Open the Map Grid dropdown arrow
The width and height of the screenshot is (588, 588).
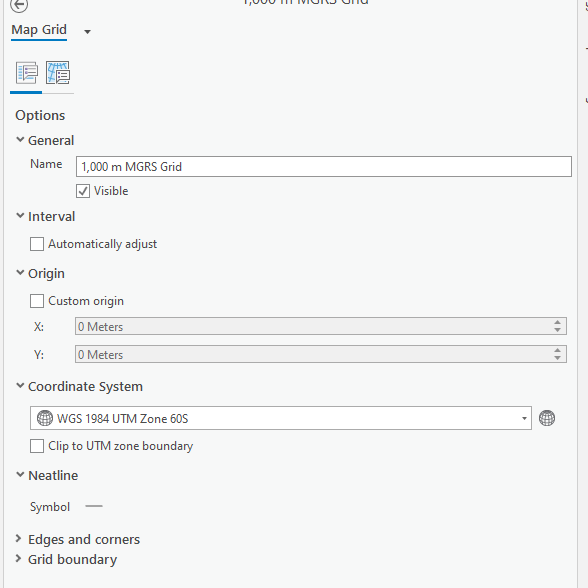87,32
